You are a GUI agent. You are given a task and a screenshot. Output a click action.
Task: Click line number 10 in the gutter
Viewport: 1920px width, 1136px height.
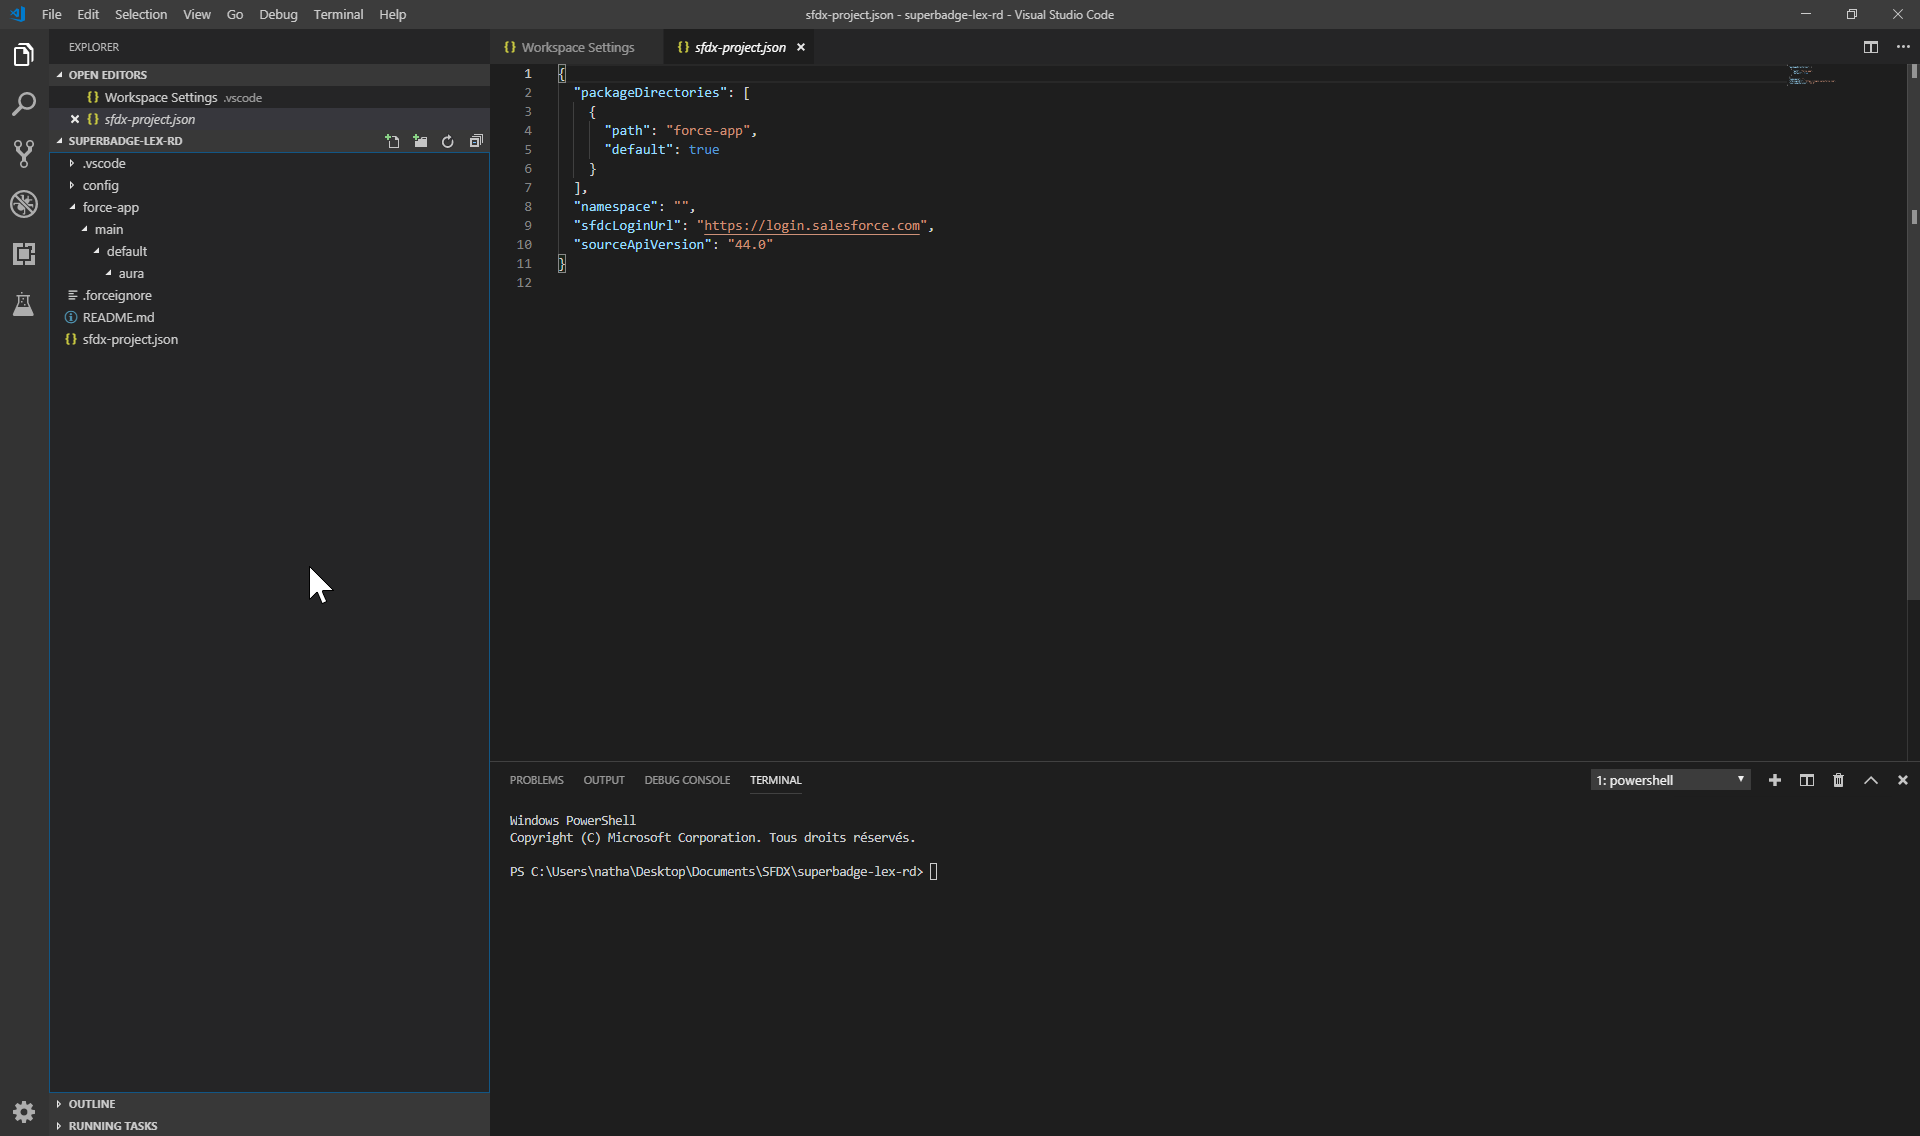point(524,245)
